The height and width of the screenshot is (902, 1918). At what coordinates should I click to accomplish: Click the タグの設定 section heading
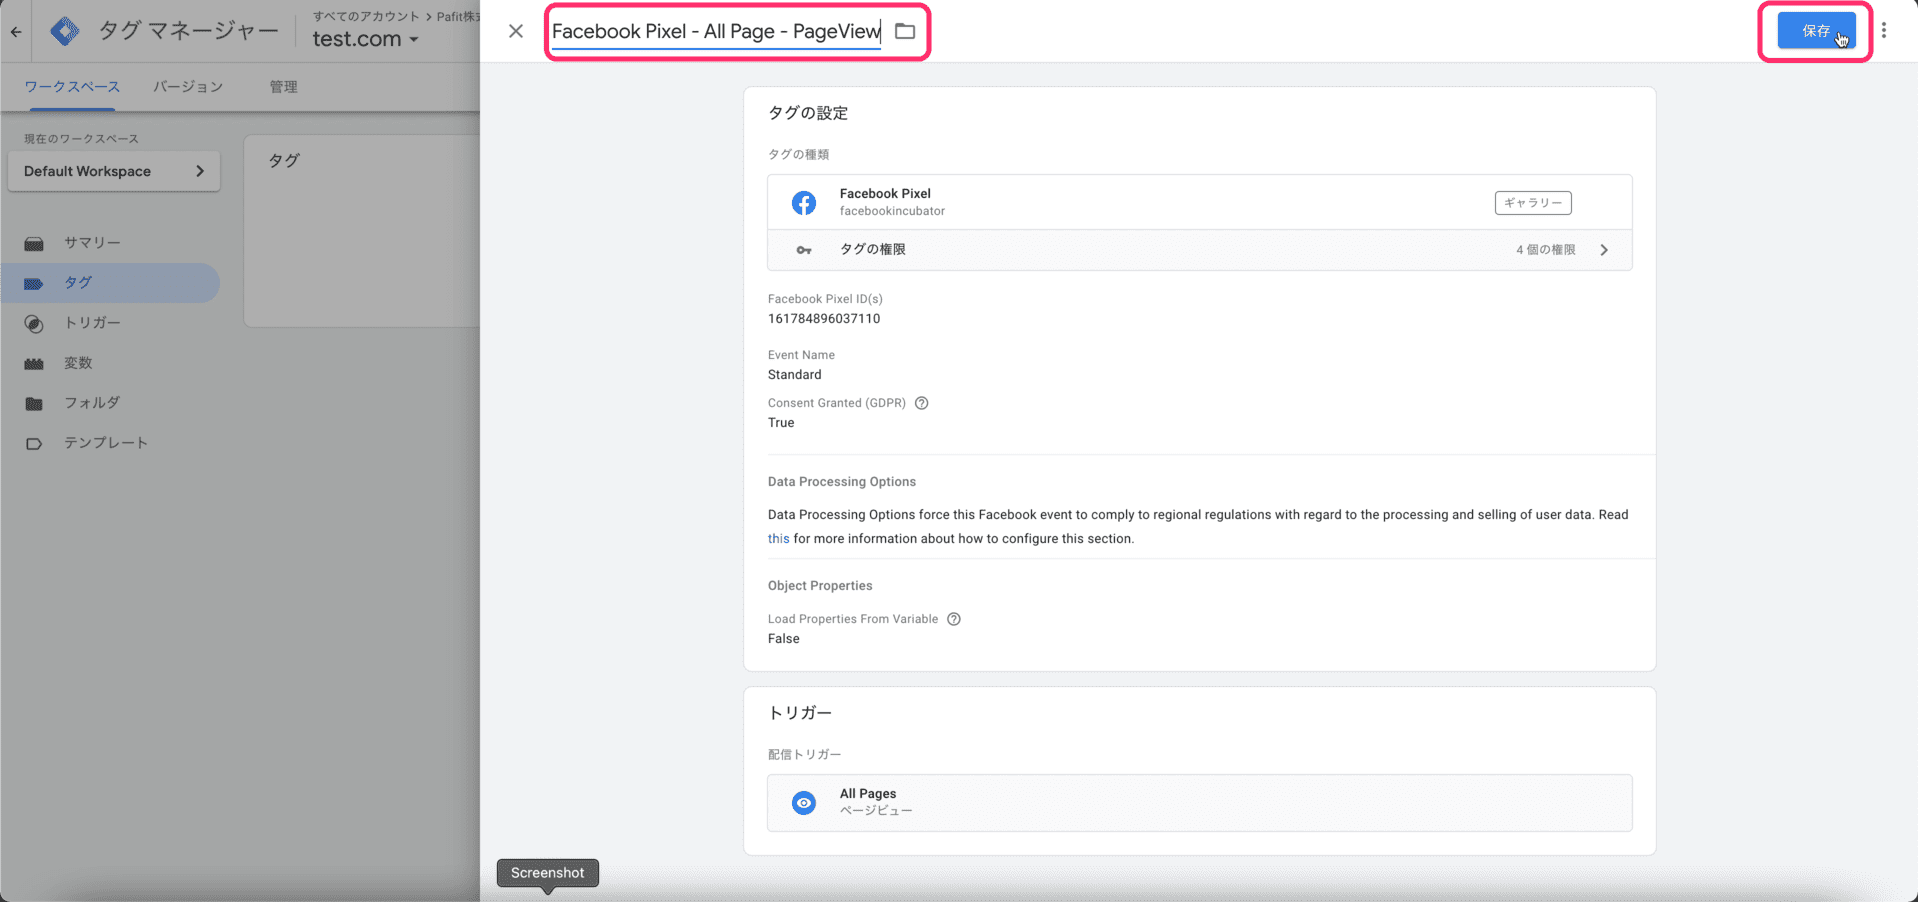808,113
